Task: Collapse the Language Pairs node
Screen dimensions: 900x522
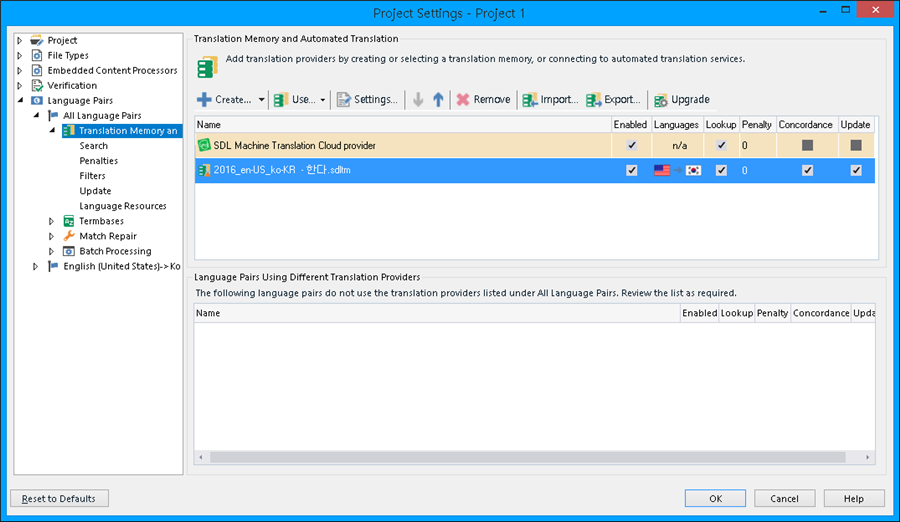Action: click(x=20, y=100)
